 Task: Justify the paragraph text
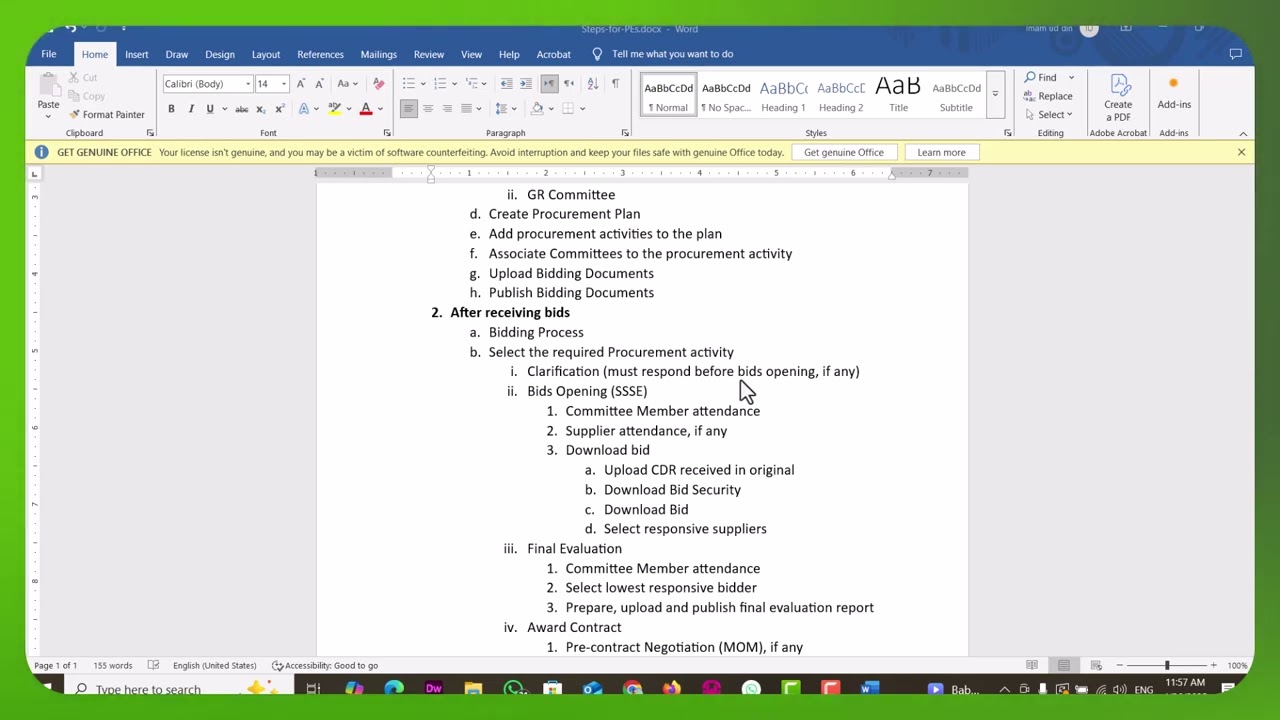coord(466,108)
